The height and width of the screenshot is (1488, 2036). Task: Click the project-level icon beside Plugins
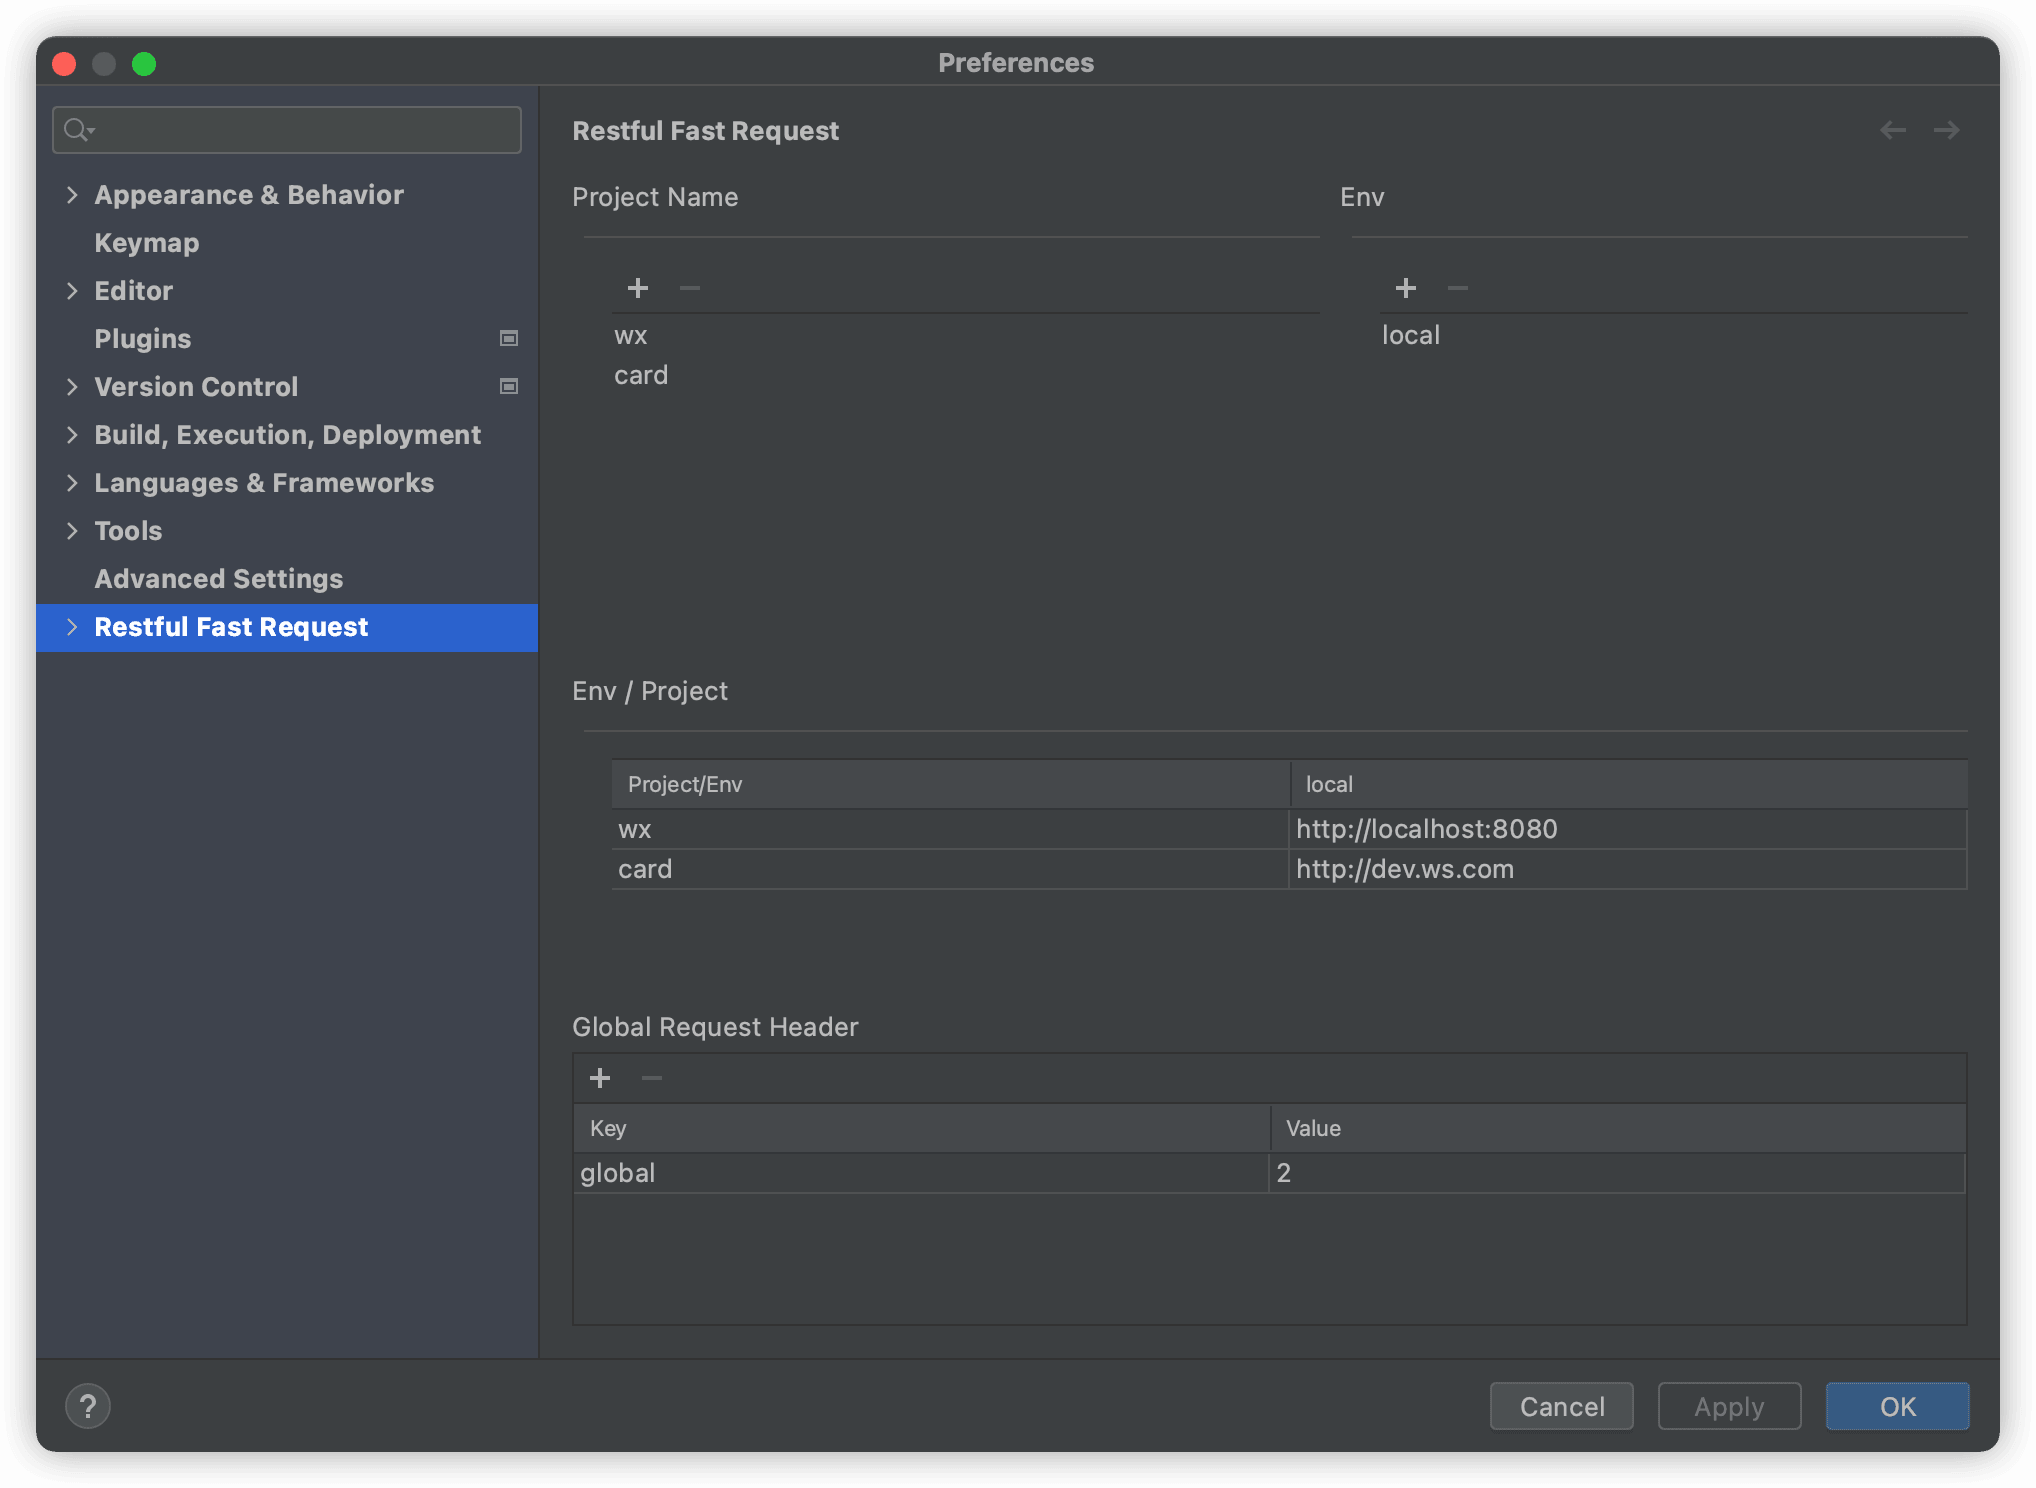(x=509, y=339)
